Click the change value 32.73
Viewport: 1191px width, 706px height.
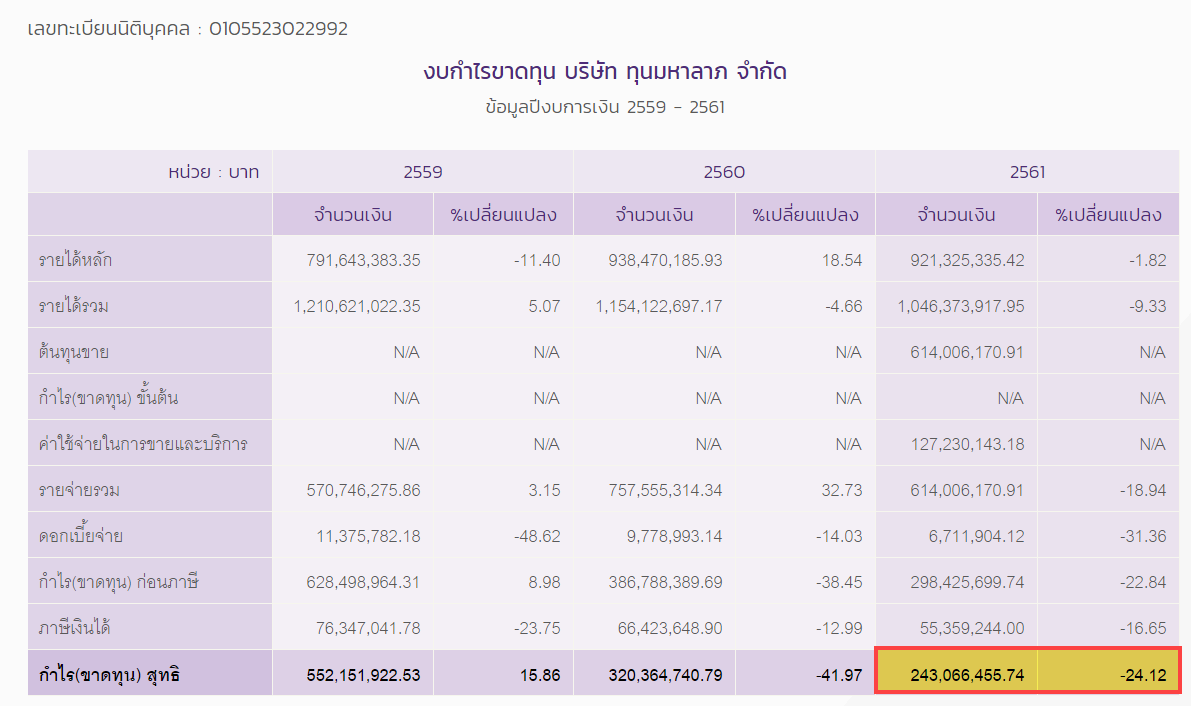(x=842, y=490)
